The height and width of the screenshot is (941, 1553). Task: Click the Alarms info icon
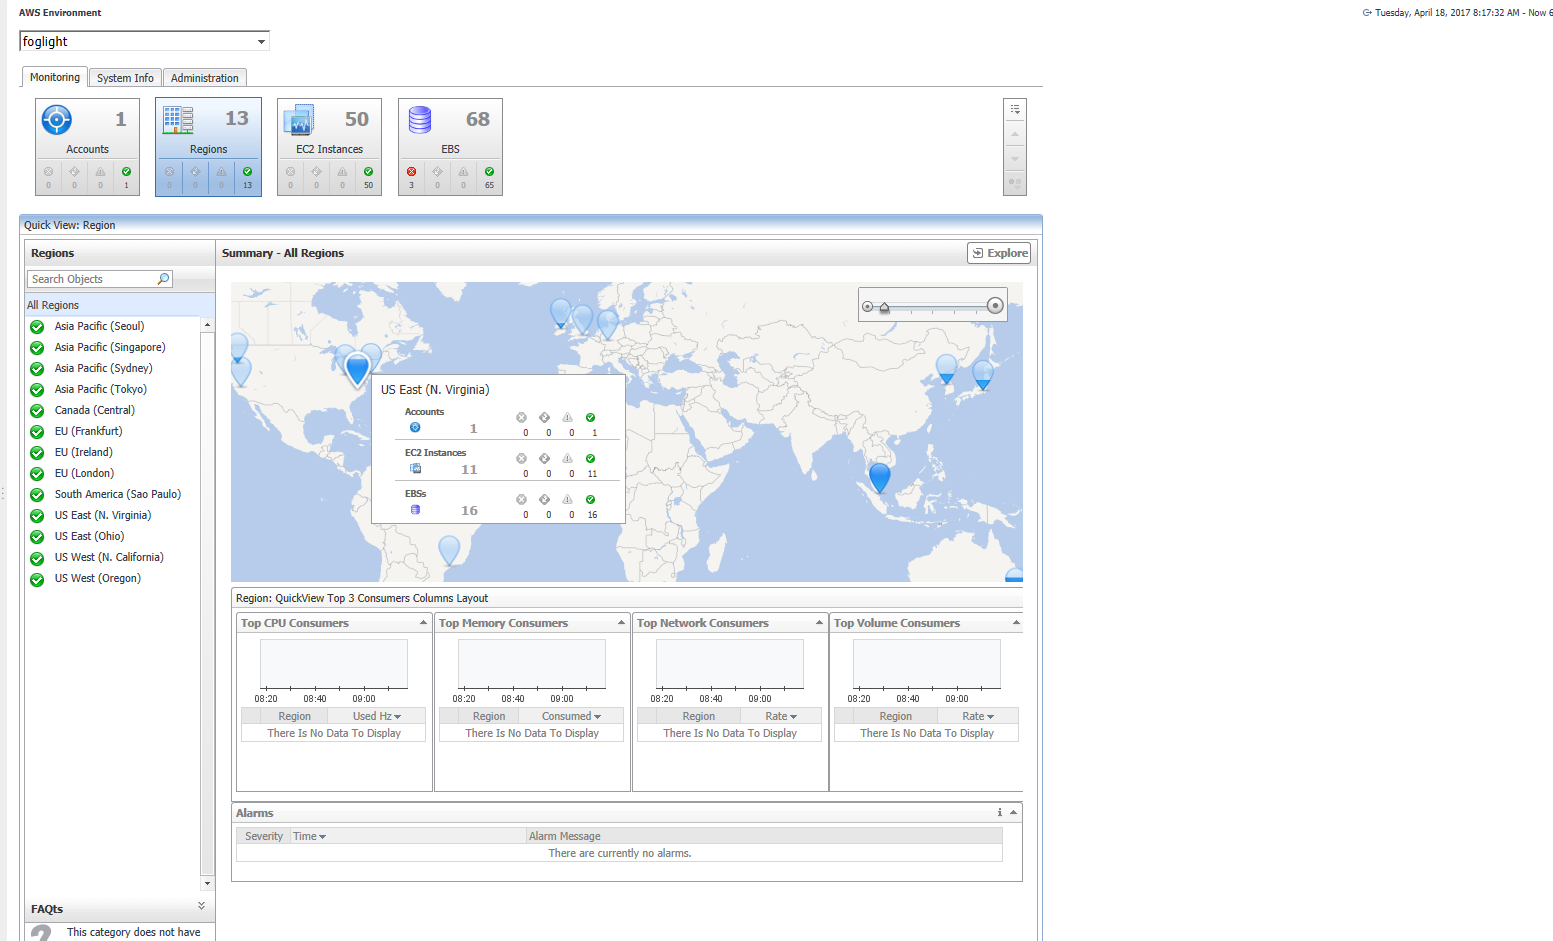click(999, 813)
